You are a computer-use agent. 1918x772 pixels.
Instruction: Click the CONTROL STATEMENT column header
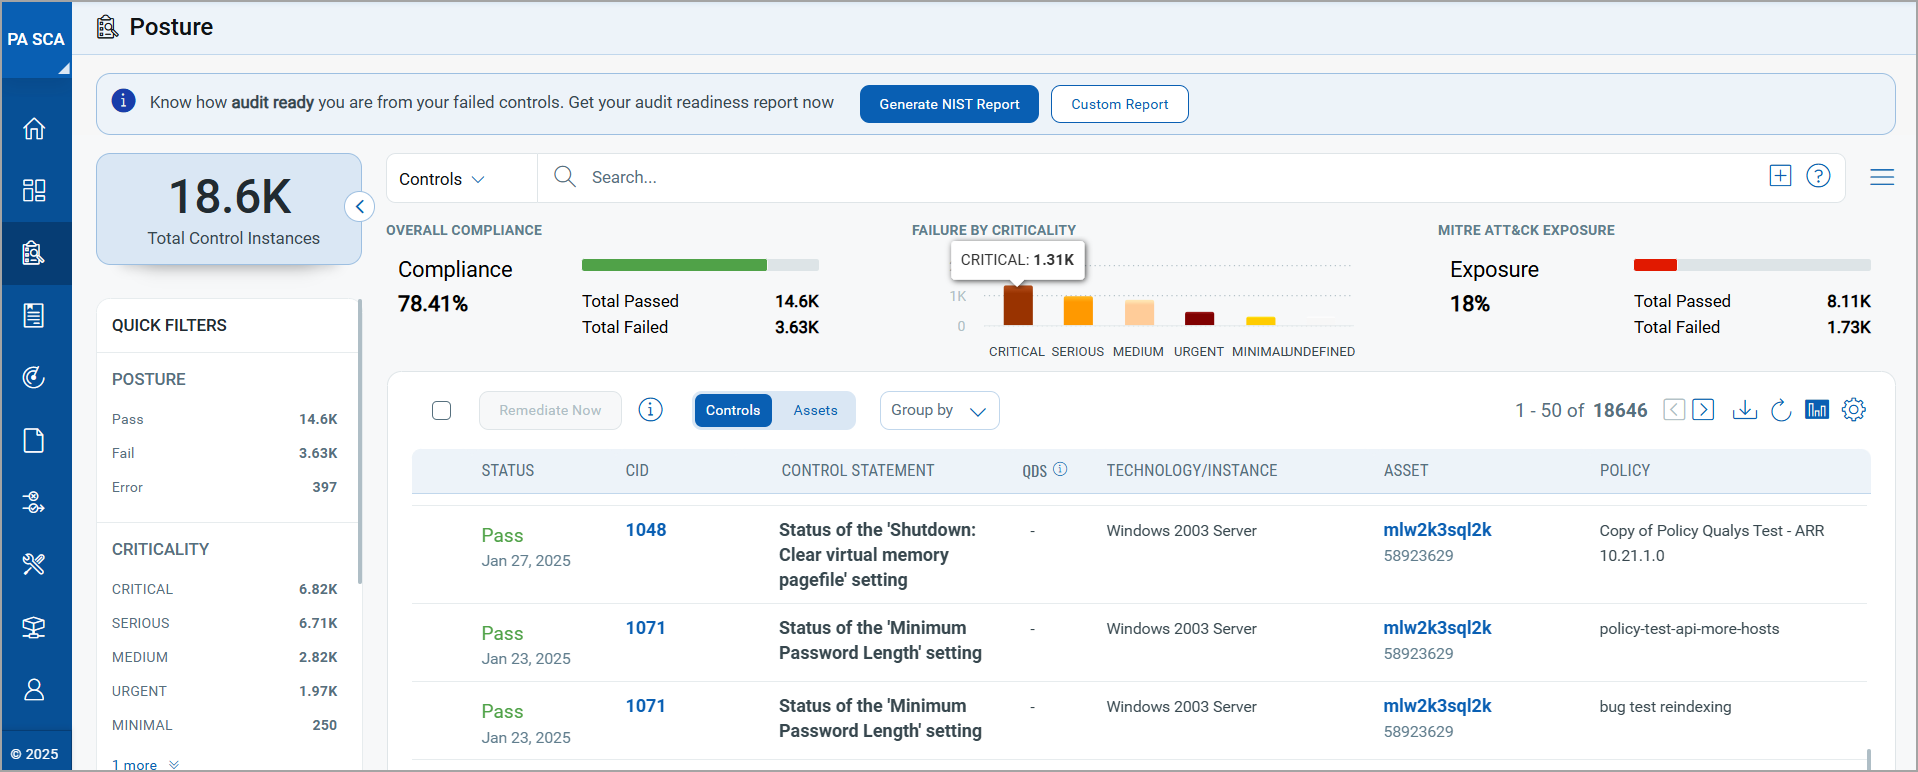pyautogui.click(x=858, y=470)
